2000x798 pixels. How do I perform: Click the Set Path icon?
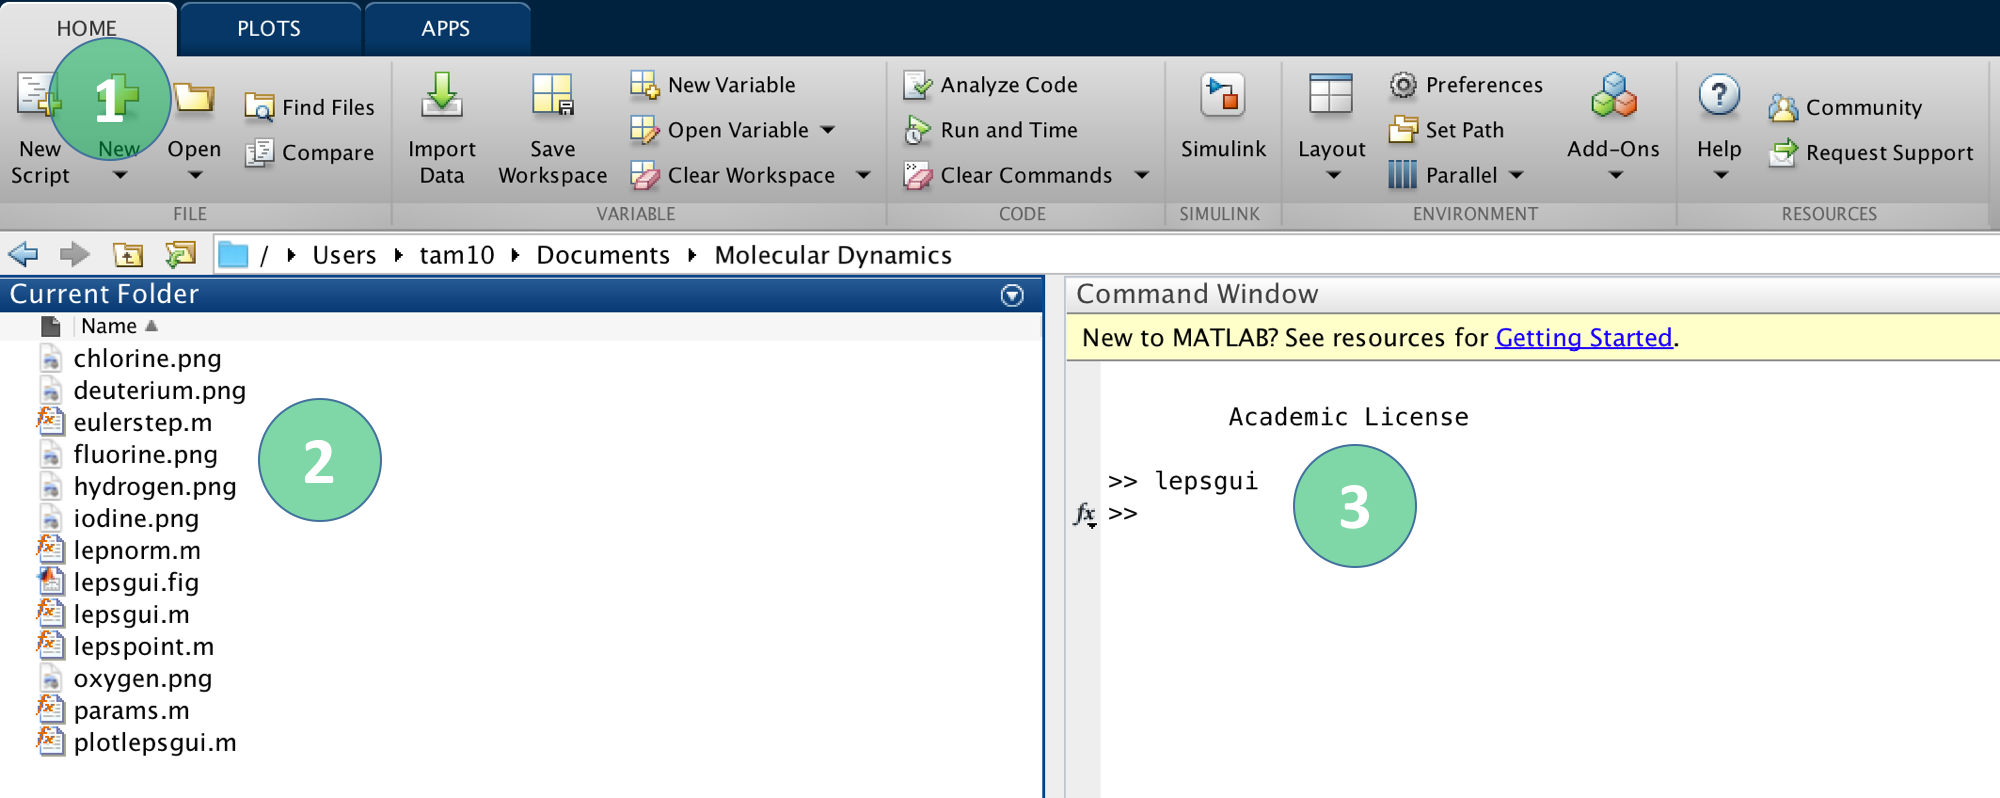(1403, 130)
